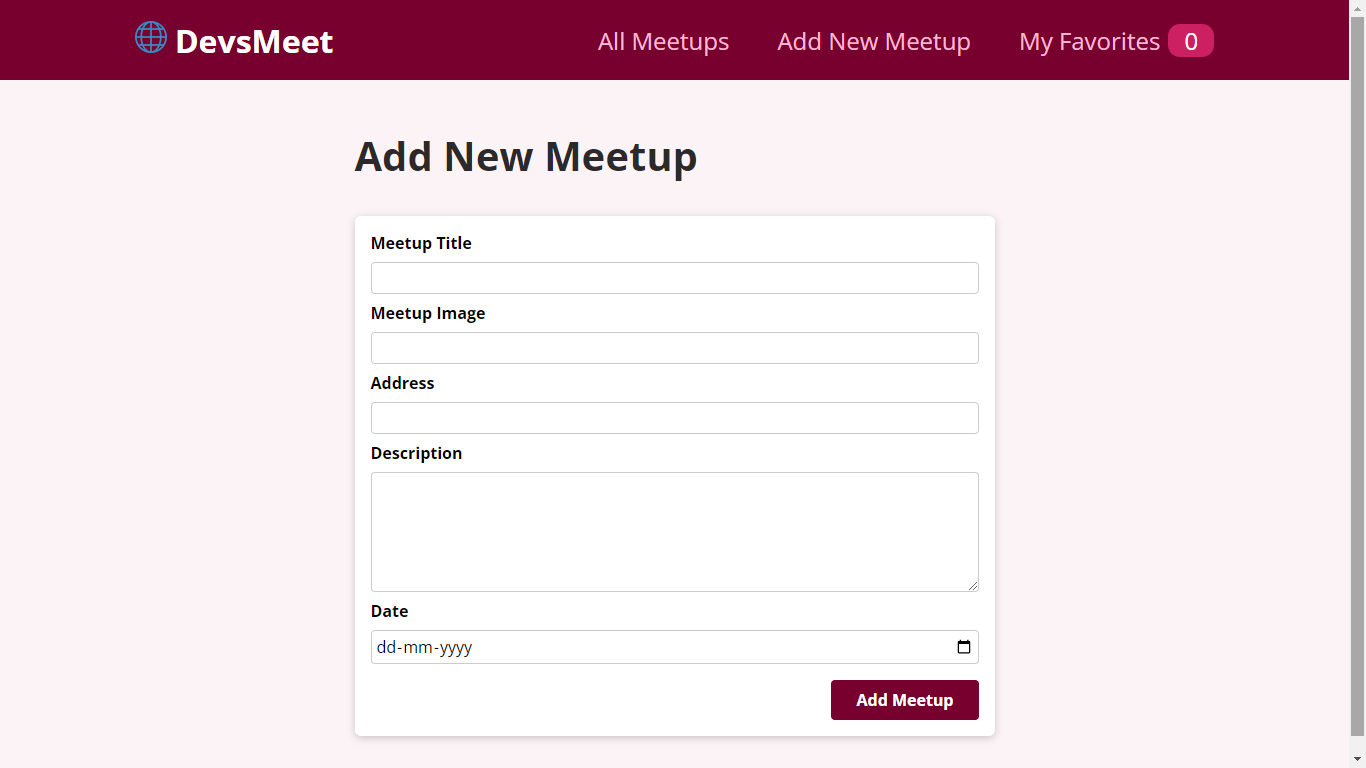Click the scrollbar up arrow
This screenshot has height=768, width=1366.
[x=1358, y=7]
